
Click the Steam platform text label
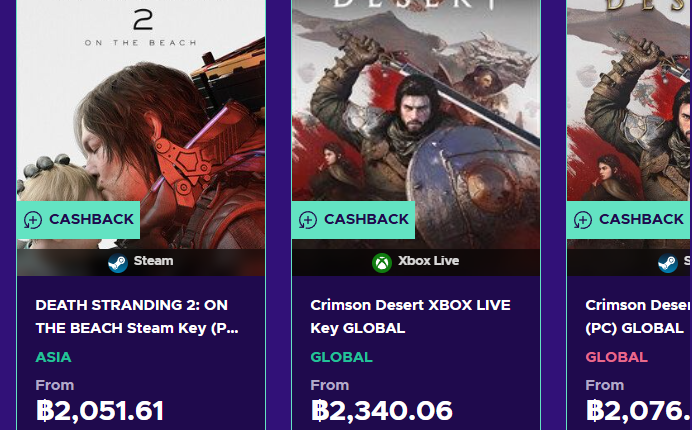click(x=153, y=261)
